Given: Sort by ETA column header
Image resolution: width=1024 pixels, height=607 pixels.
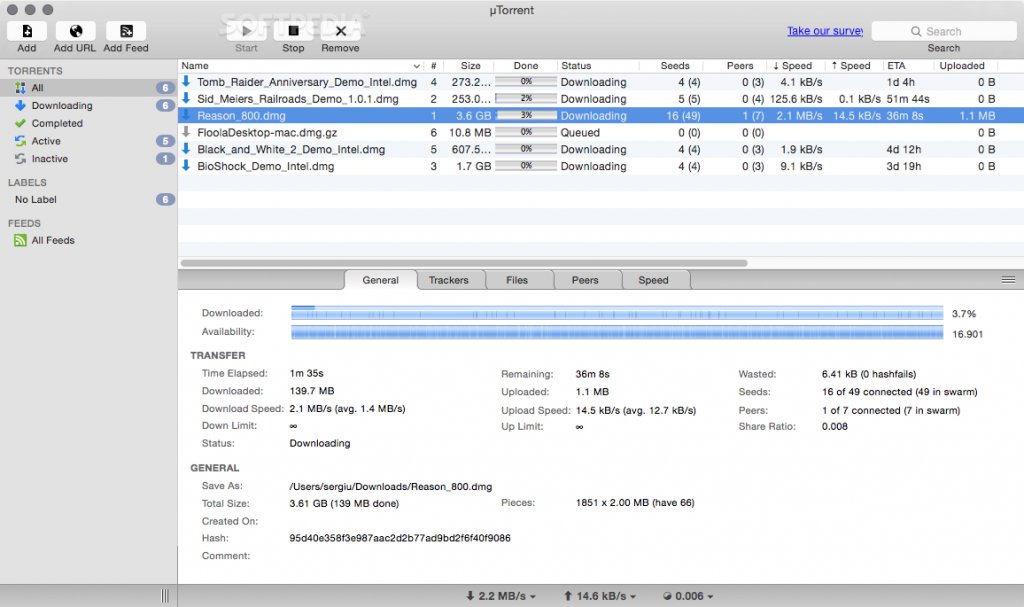Looking at the screenshot, I should (907, 65).
